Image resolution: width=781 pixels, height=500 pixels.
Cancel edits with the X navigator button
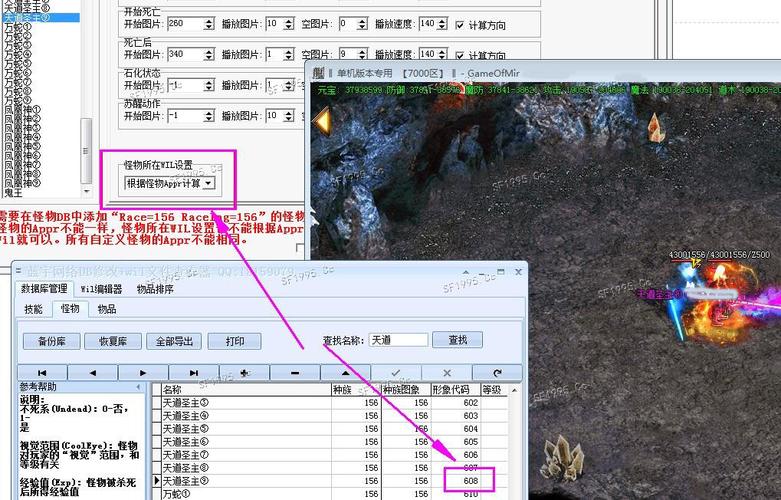click(x=447, y=373)
